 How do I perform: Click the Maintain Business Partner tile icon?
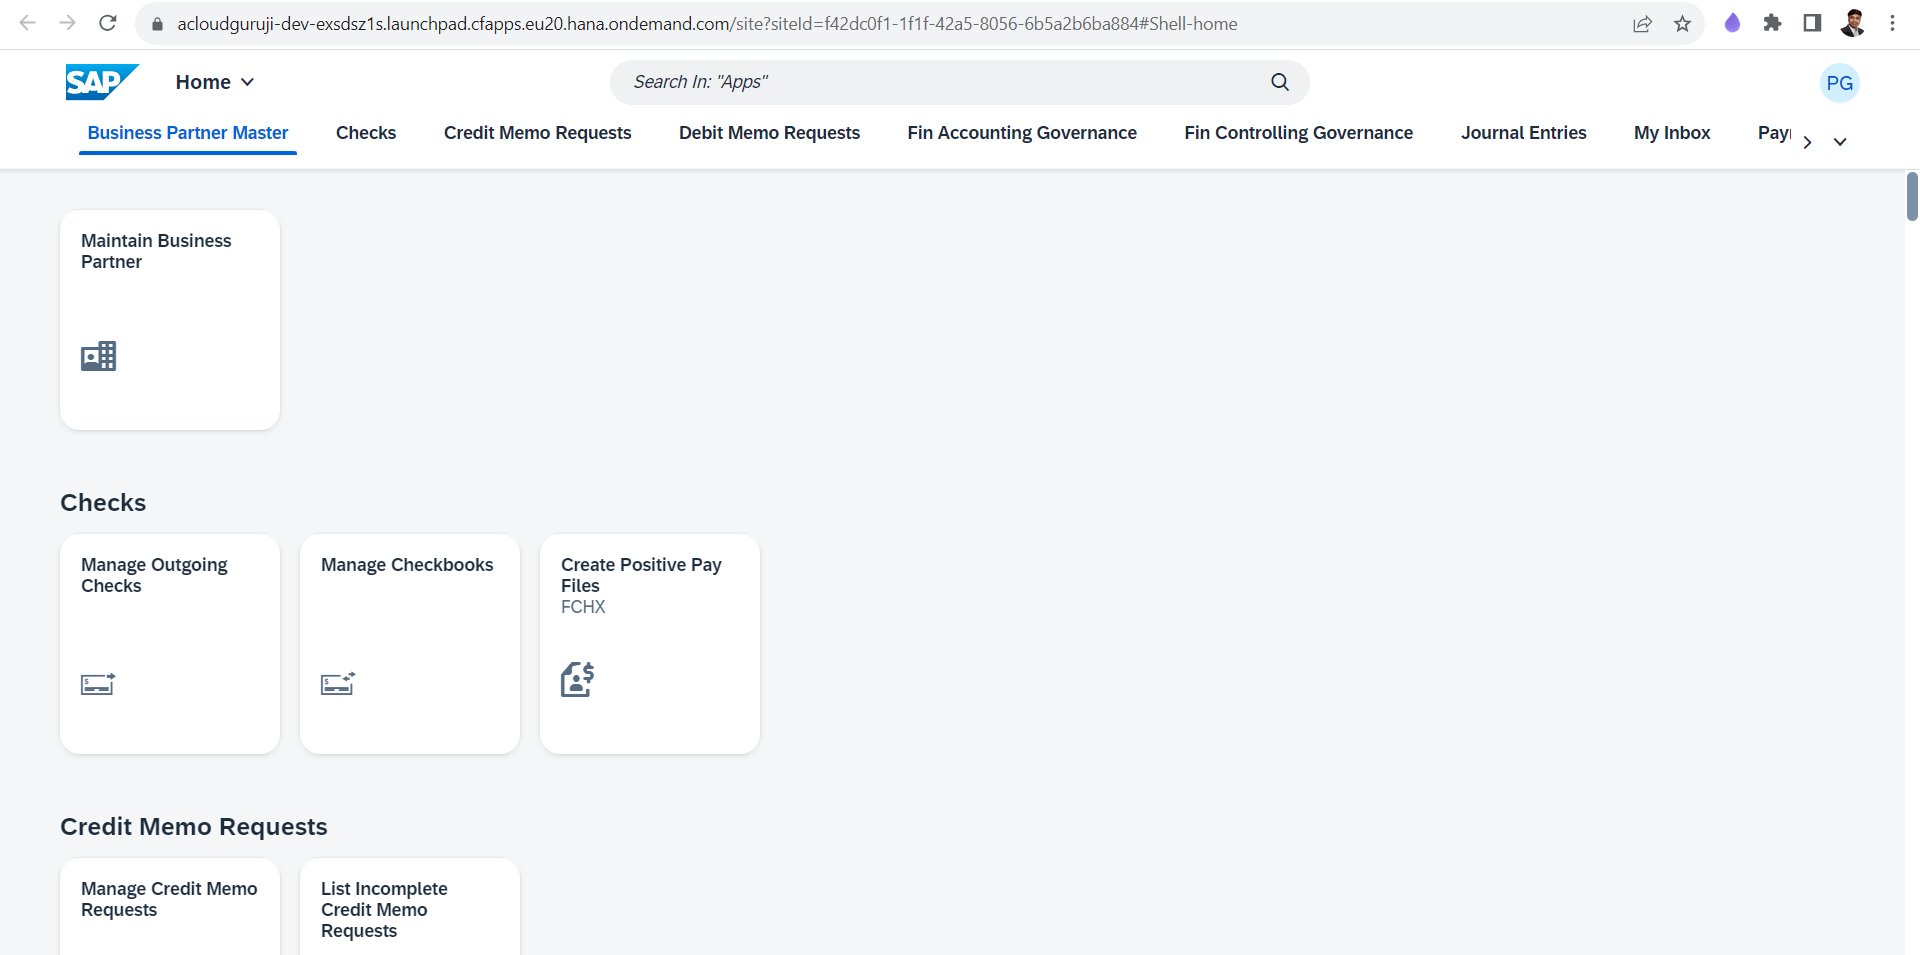click(x=98, y=356)
